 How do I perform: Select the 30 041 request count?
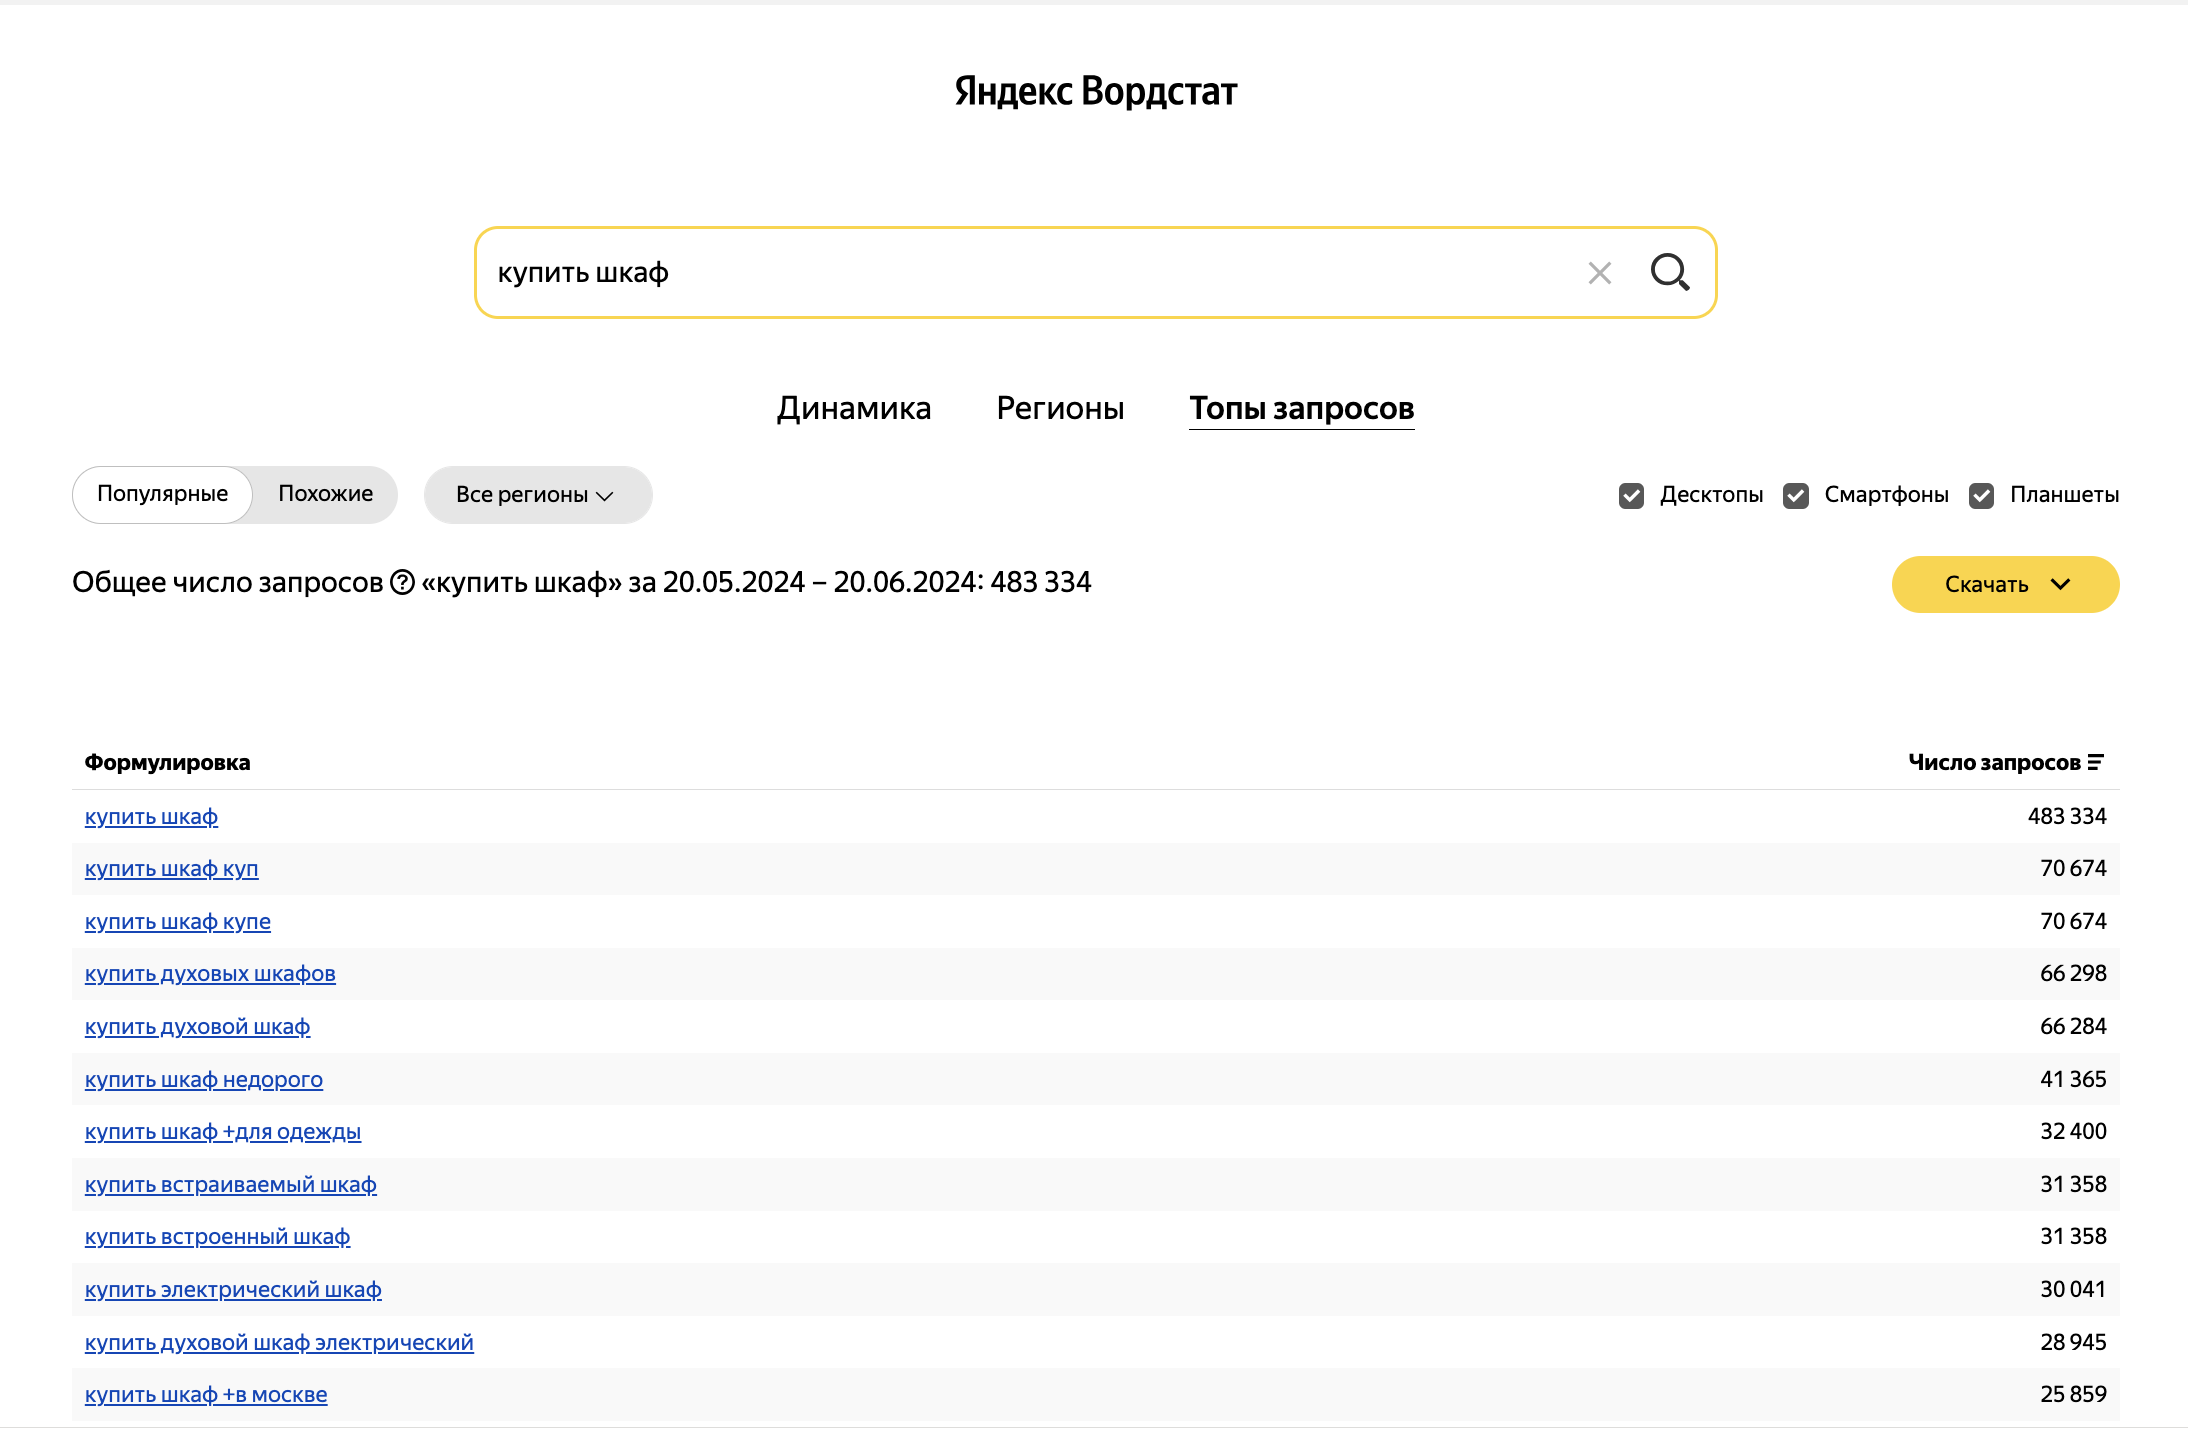point(2073,1289)
